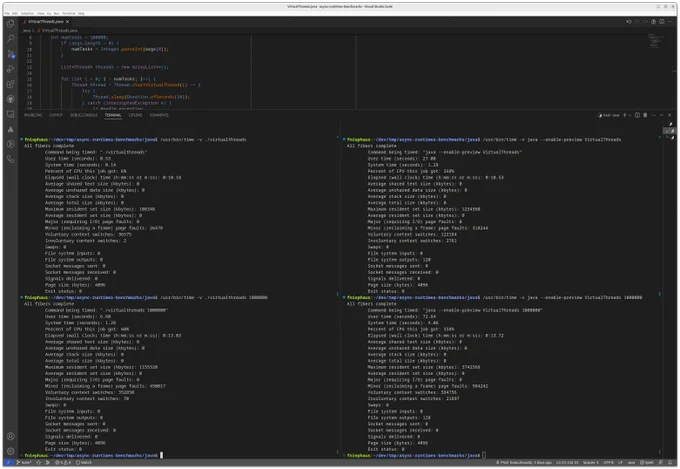The image size is (680, 469).
Task: Click code line 'List<Thread> threads = new ArrayList<>();'
Action: pyautogui.click(x=114, y=67)
